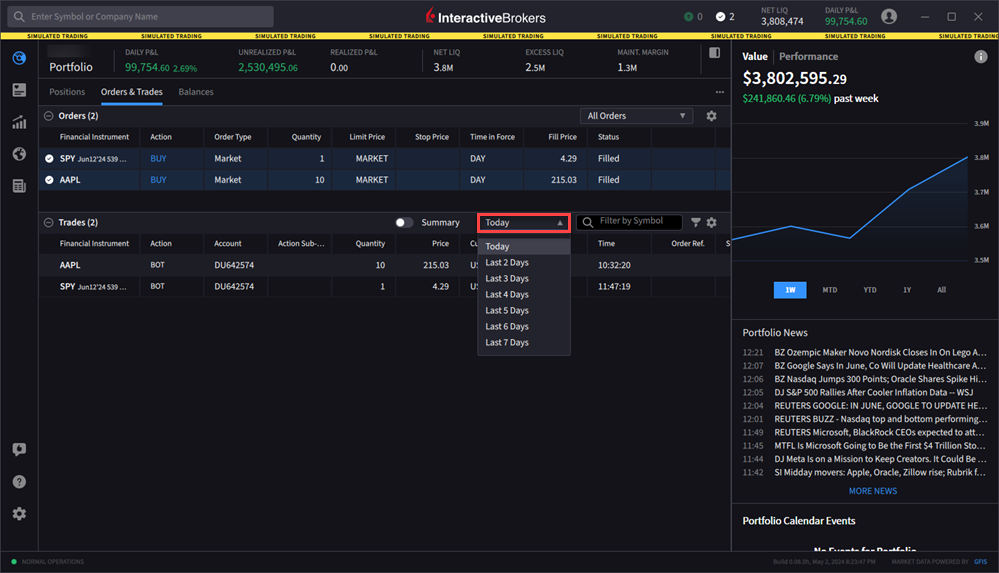Open DJ S&P 500 Rallies news headline
999x573 pixels.
point(873,393)
